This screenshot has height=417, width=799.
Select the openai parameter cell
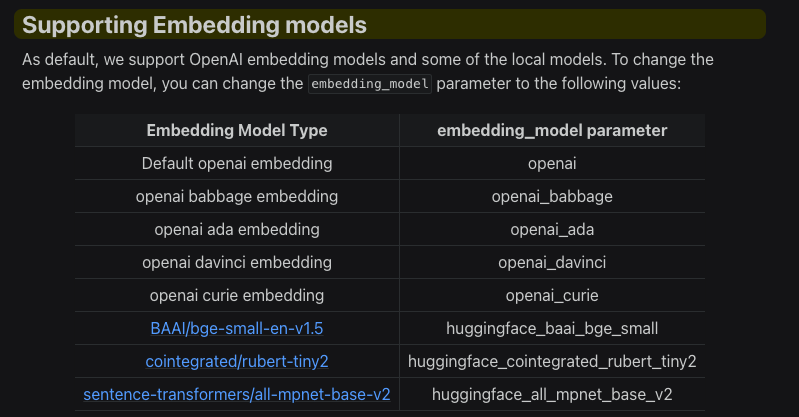(552, 164)
